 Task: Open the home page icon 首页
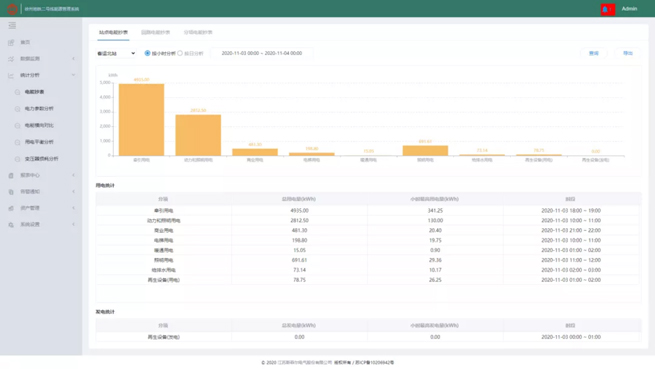[11, 42]
